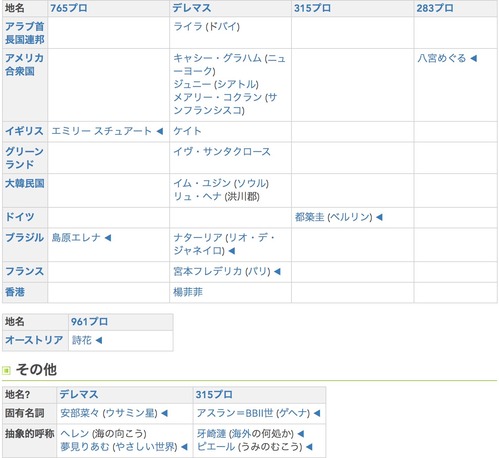Open the 島原エレナ character link
The width and height of the screenshot is (499, 458).
[x=76, y=238]
